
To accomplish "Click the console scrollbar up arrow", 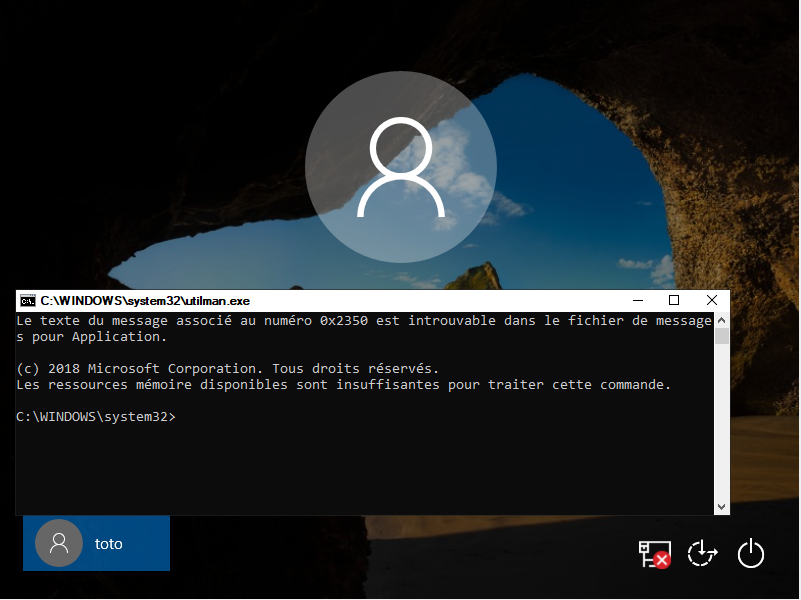I will click(721, 320).
